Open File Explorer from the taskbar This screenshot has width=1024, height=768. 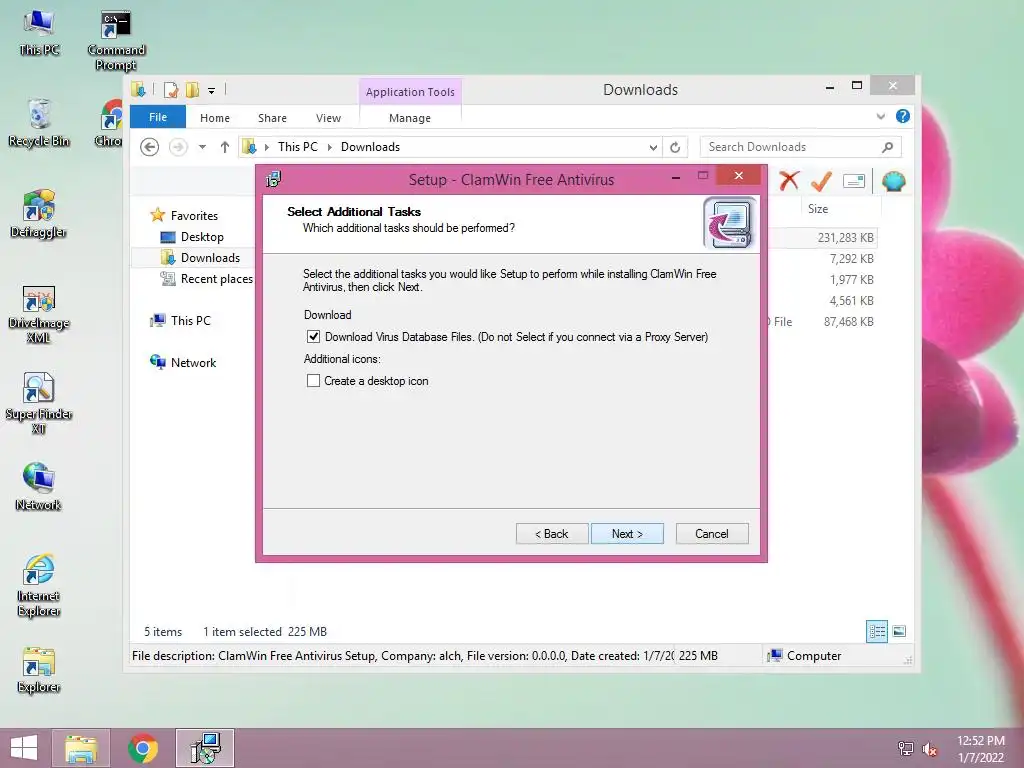(81, 748)
